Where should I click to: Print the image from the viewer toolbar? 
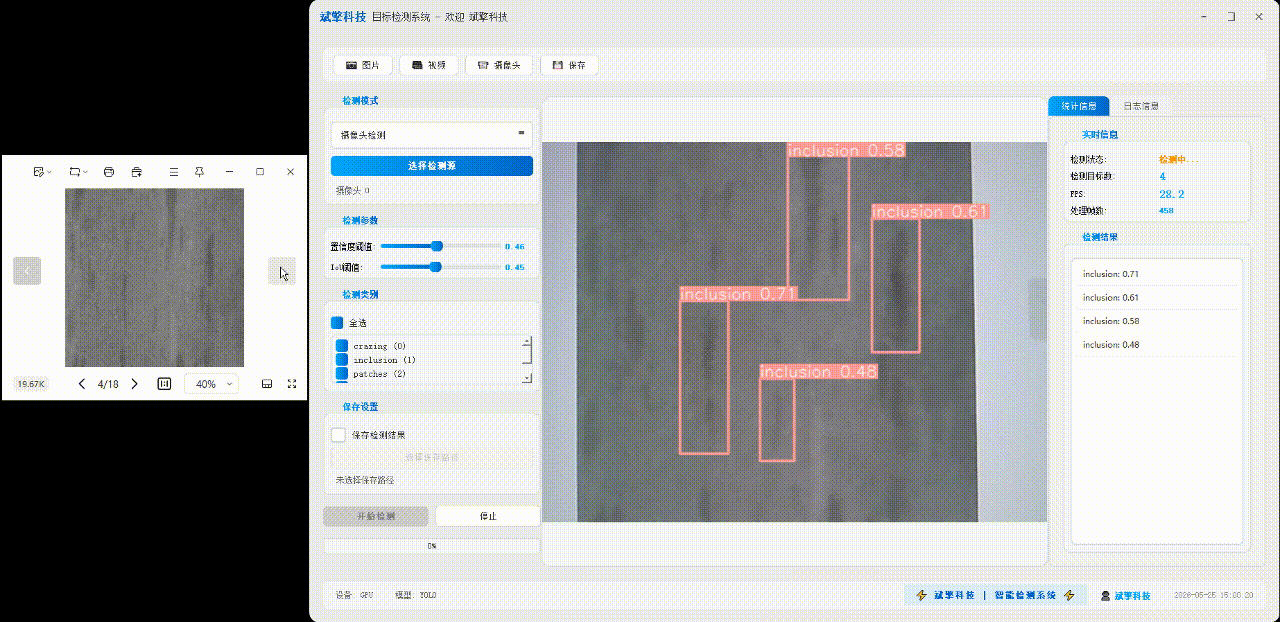click(110, 172)
